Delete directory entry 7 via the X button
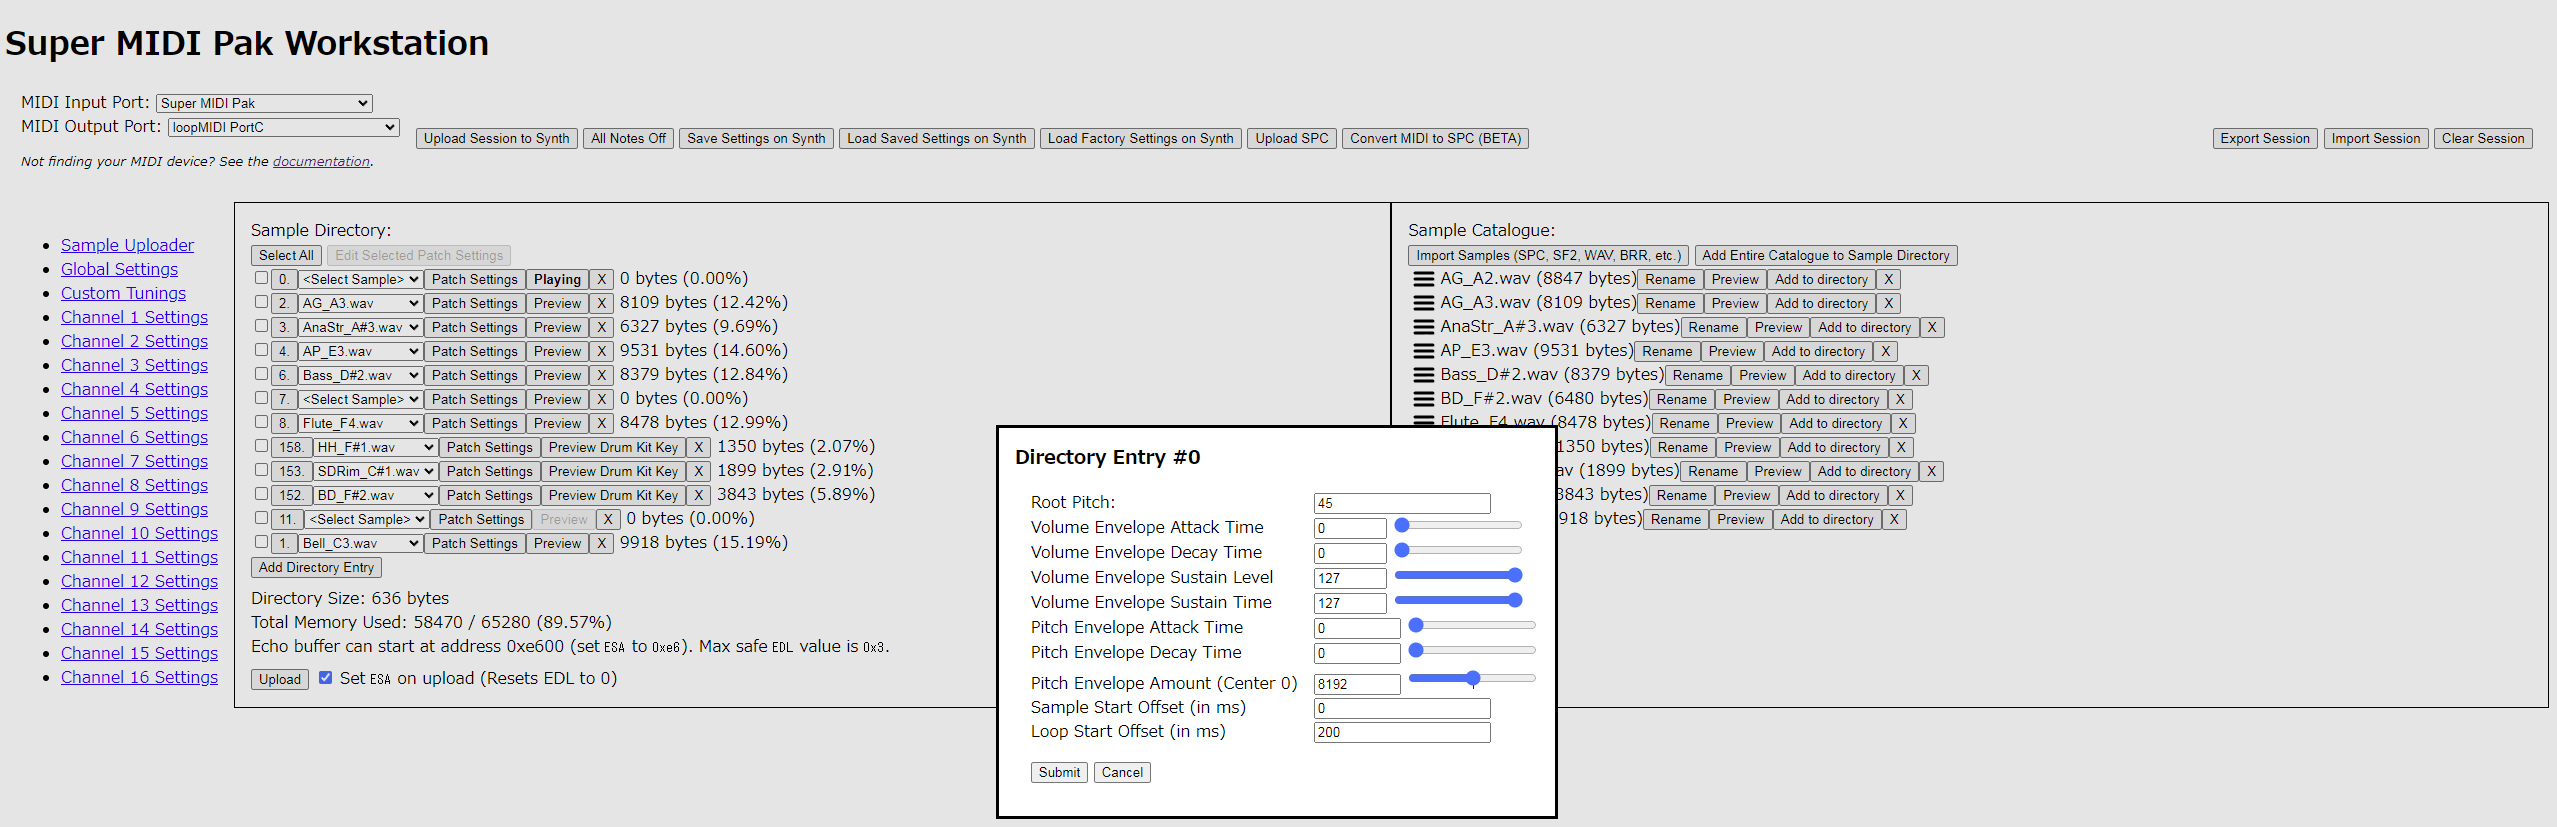This screenshot has height=827, width=2557. pos(601,400)
